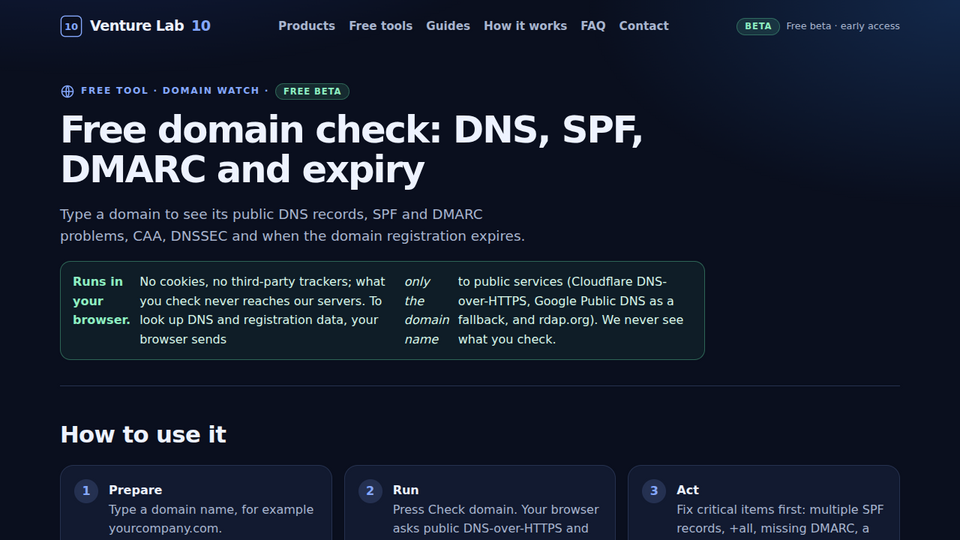Click the green FREE BETA badge
This screenshot has height=540, width=960.
pos(312,91)
